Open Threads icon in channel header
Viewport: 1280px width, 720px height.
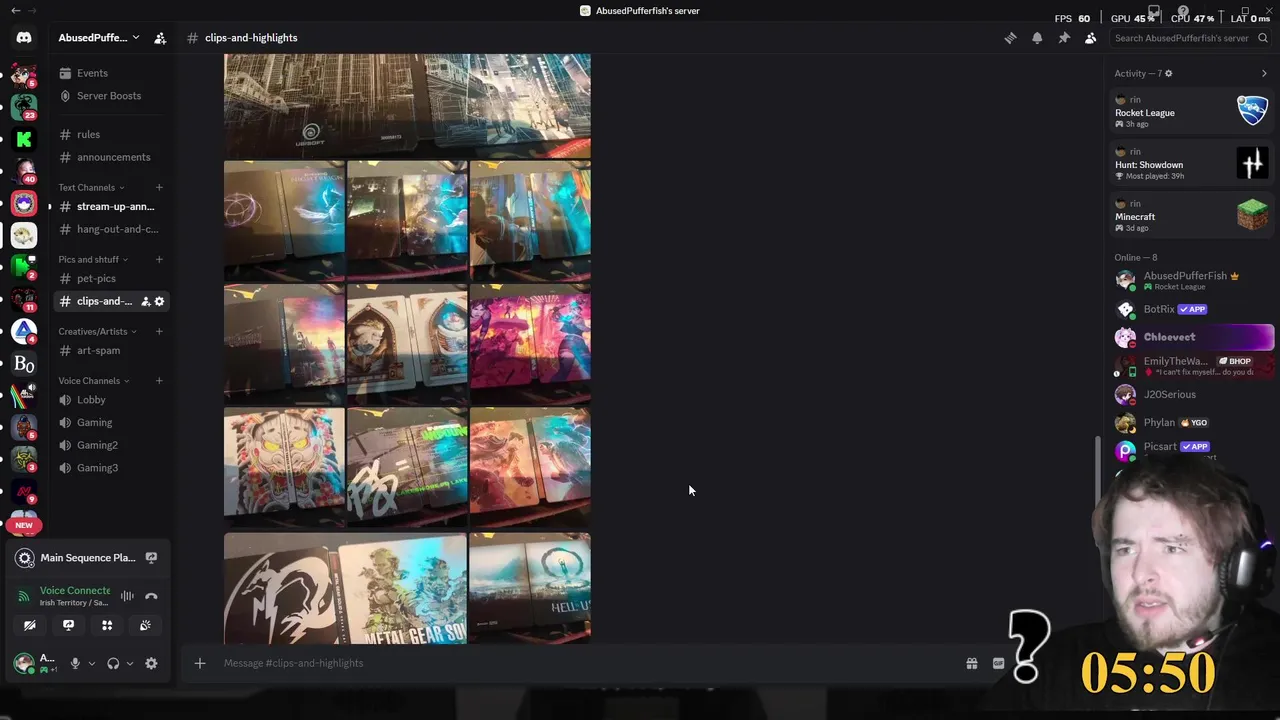click(x=1010, y=38)
